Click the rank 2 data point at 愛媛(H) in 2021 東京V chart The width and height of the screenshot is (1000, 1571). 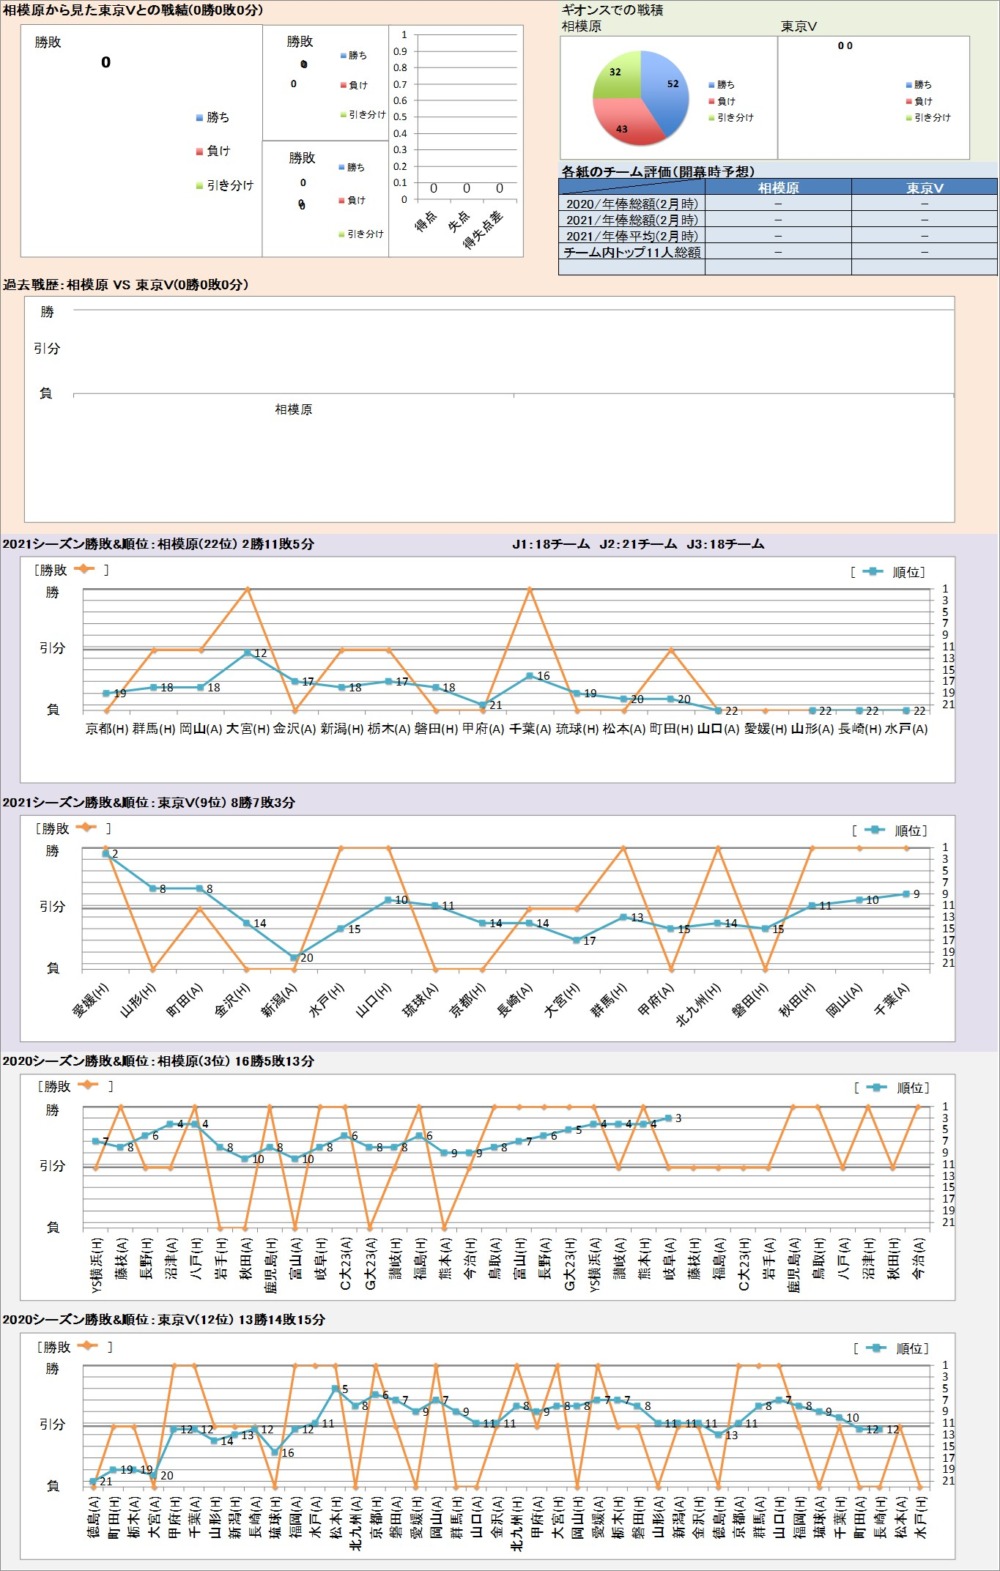[106, 853]
